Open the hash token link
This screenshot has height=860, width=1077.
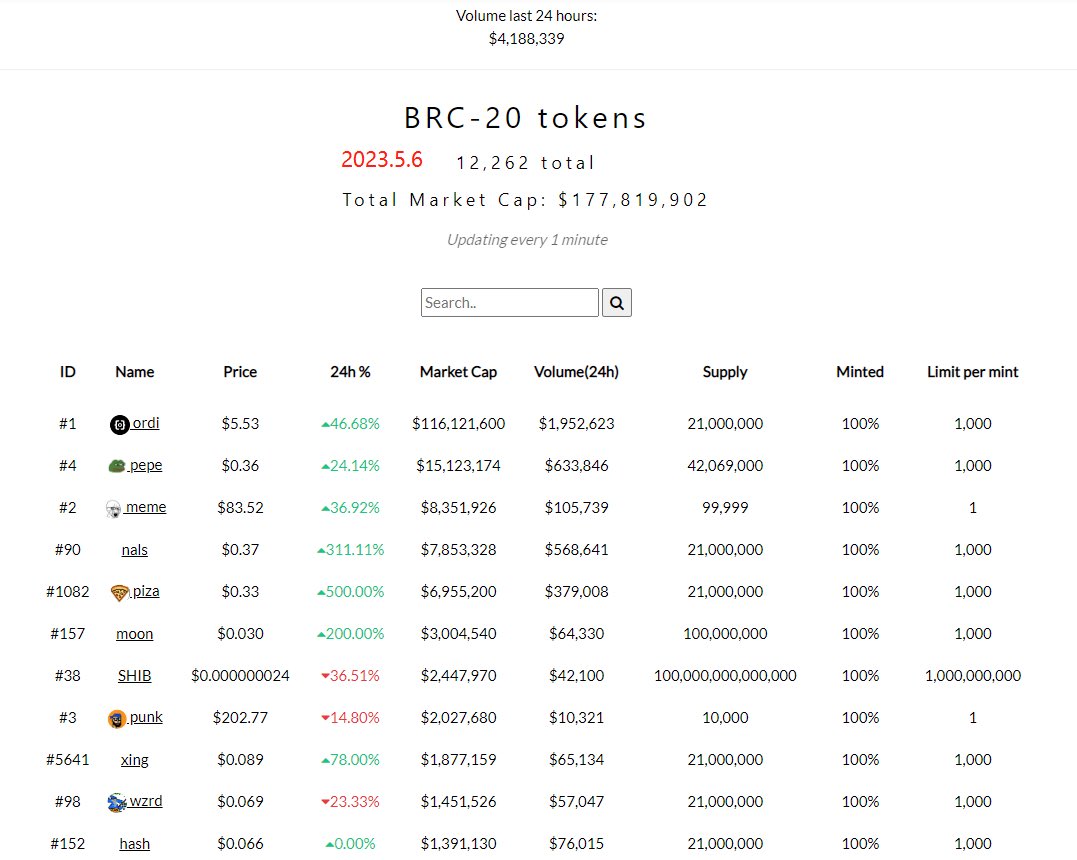[x=135, y=844]
